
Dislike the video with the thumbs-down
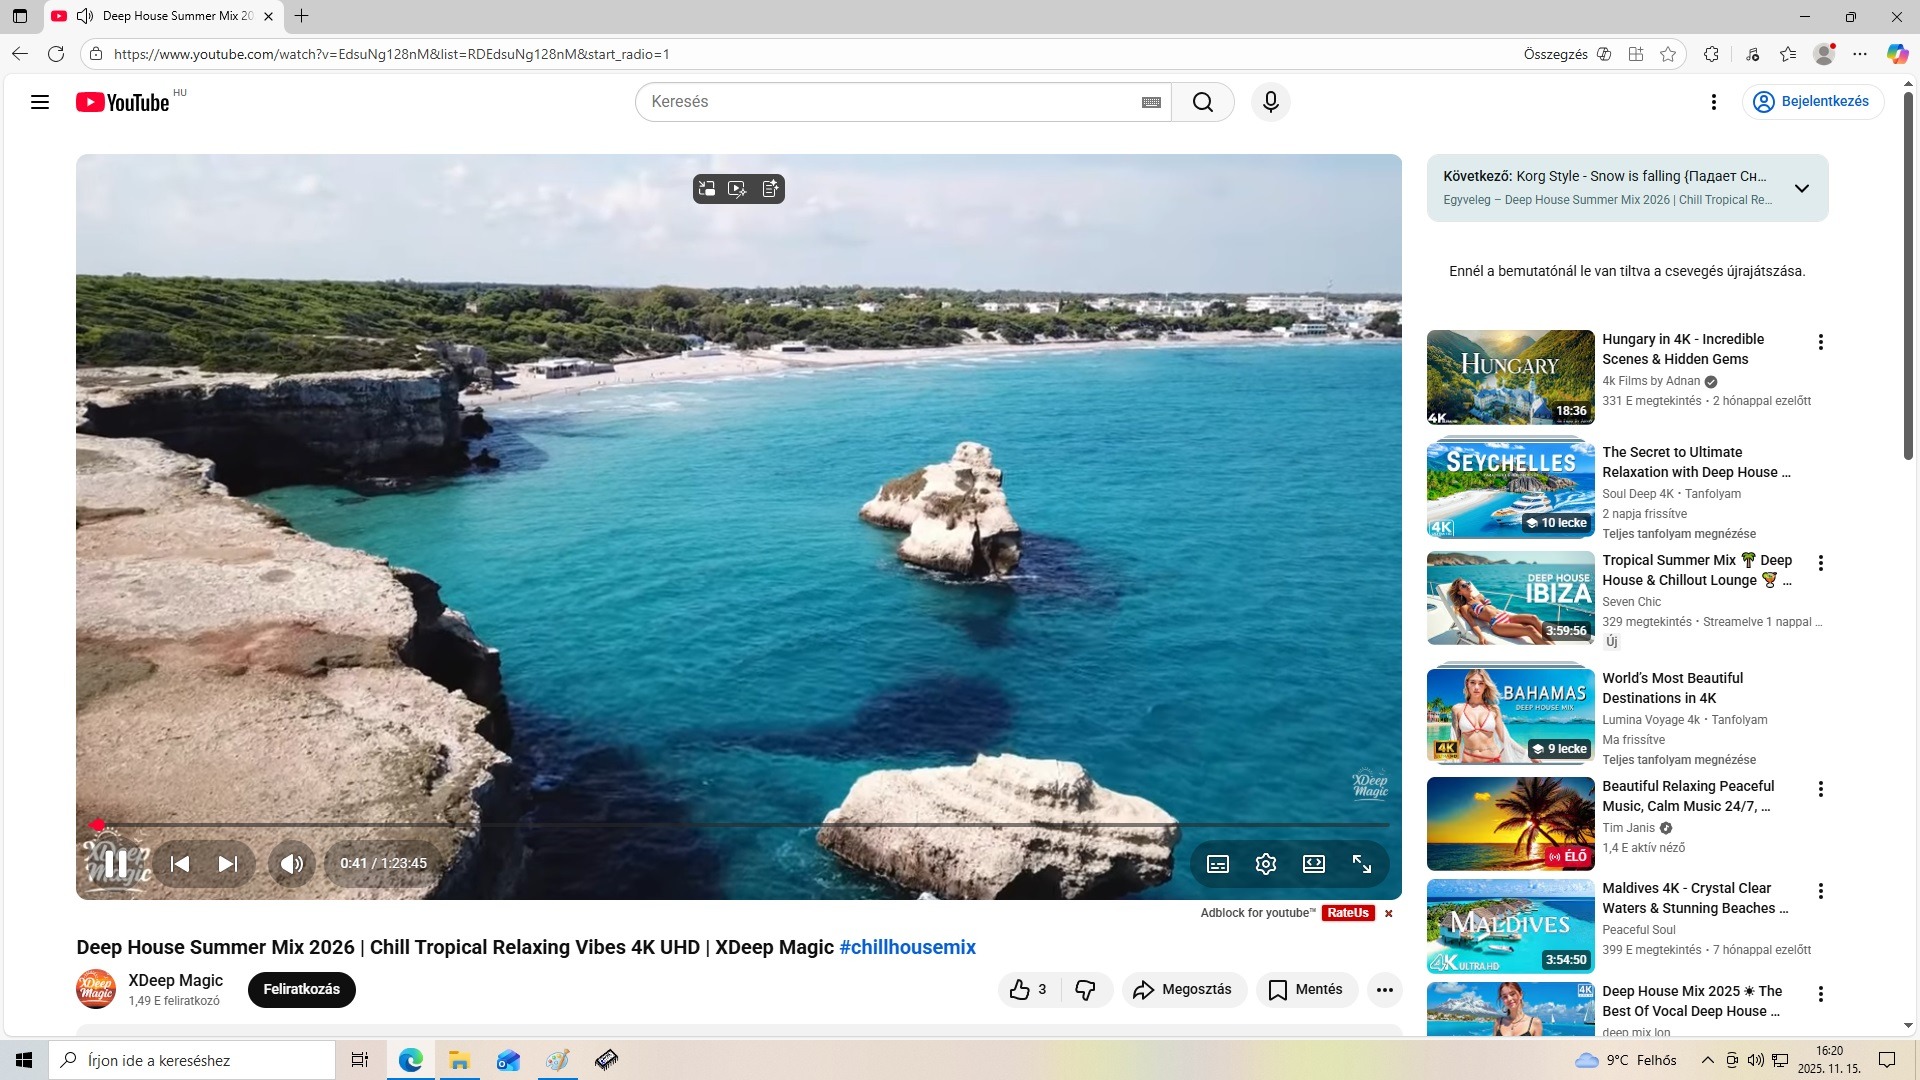coord(1085,990)
